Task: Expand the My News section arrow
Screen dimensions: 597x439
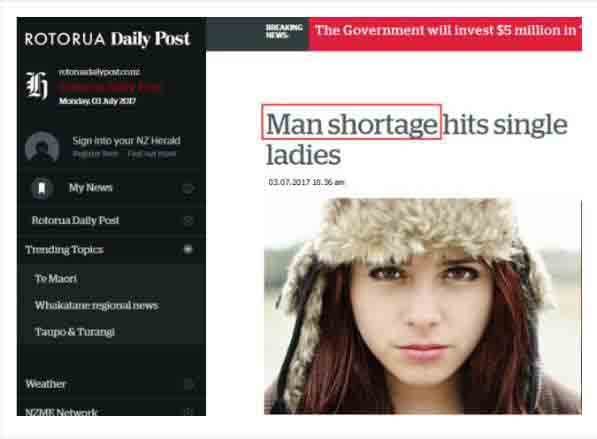Action: 188,188
